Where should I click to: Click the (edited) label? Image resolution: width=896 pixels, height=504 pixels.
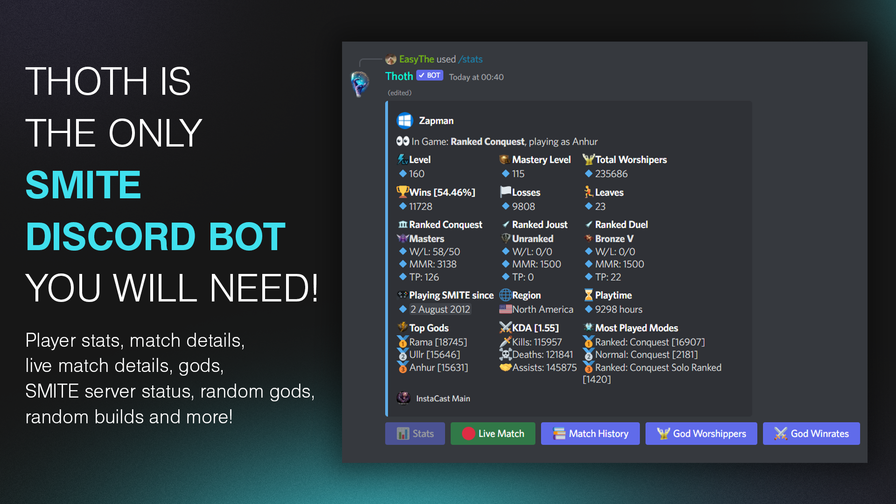tap(399, 93)
